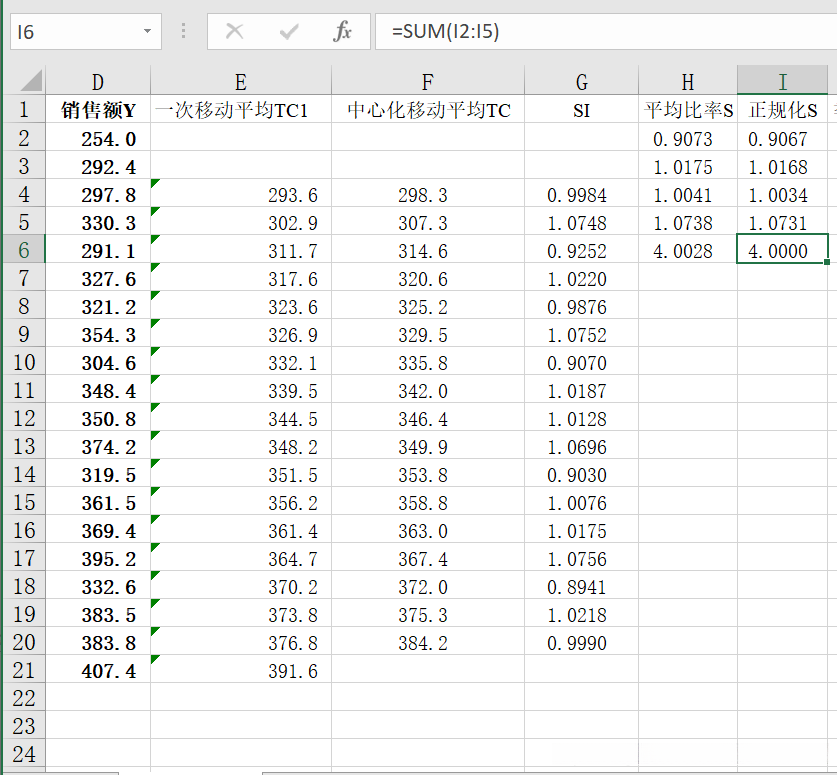Open the Insert Function fx dialog
This screenshot has width=837, height=775.
[x=342, y=31]
